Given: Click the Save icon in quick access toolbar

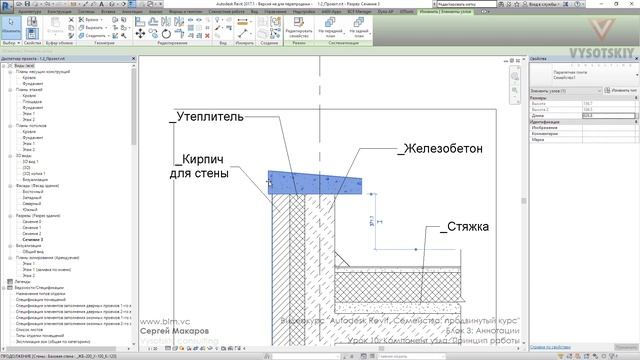Looking at the screenshot, I should [x=27, y=4].
